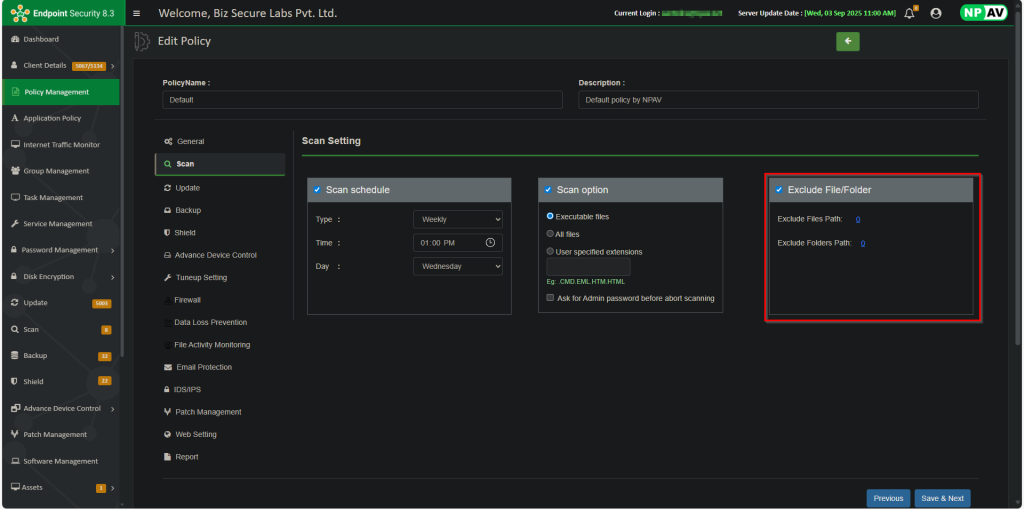The width and height of the screenshot is (1024, 509).
Task: Click the green back arrow button
Action: click(x=848, y=41)
